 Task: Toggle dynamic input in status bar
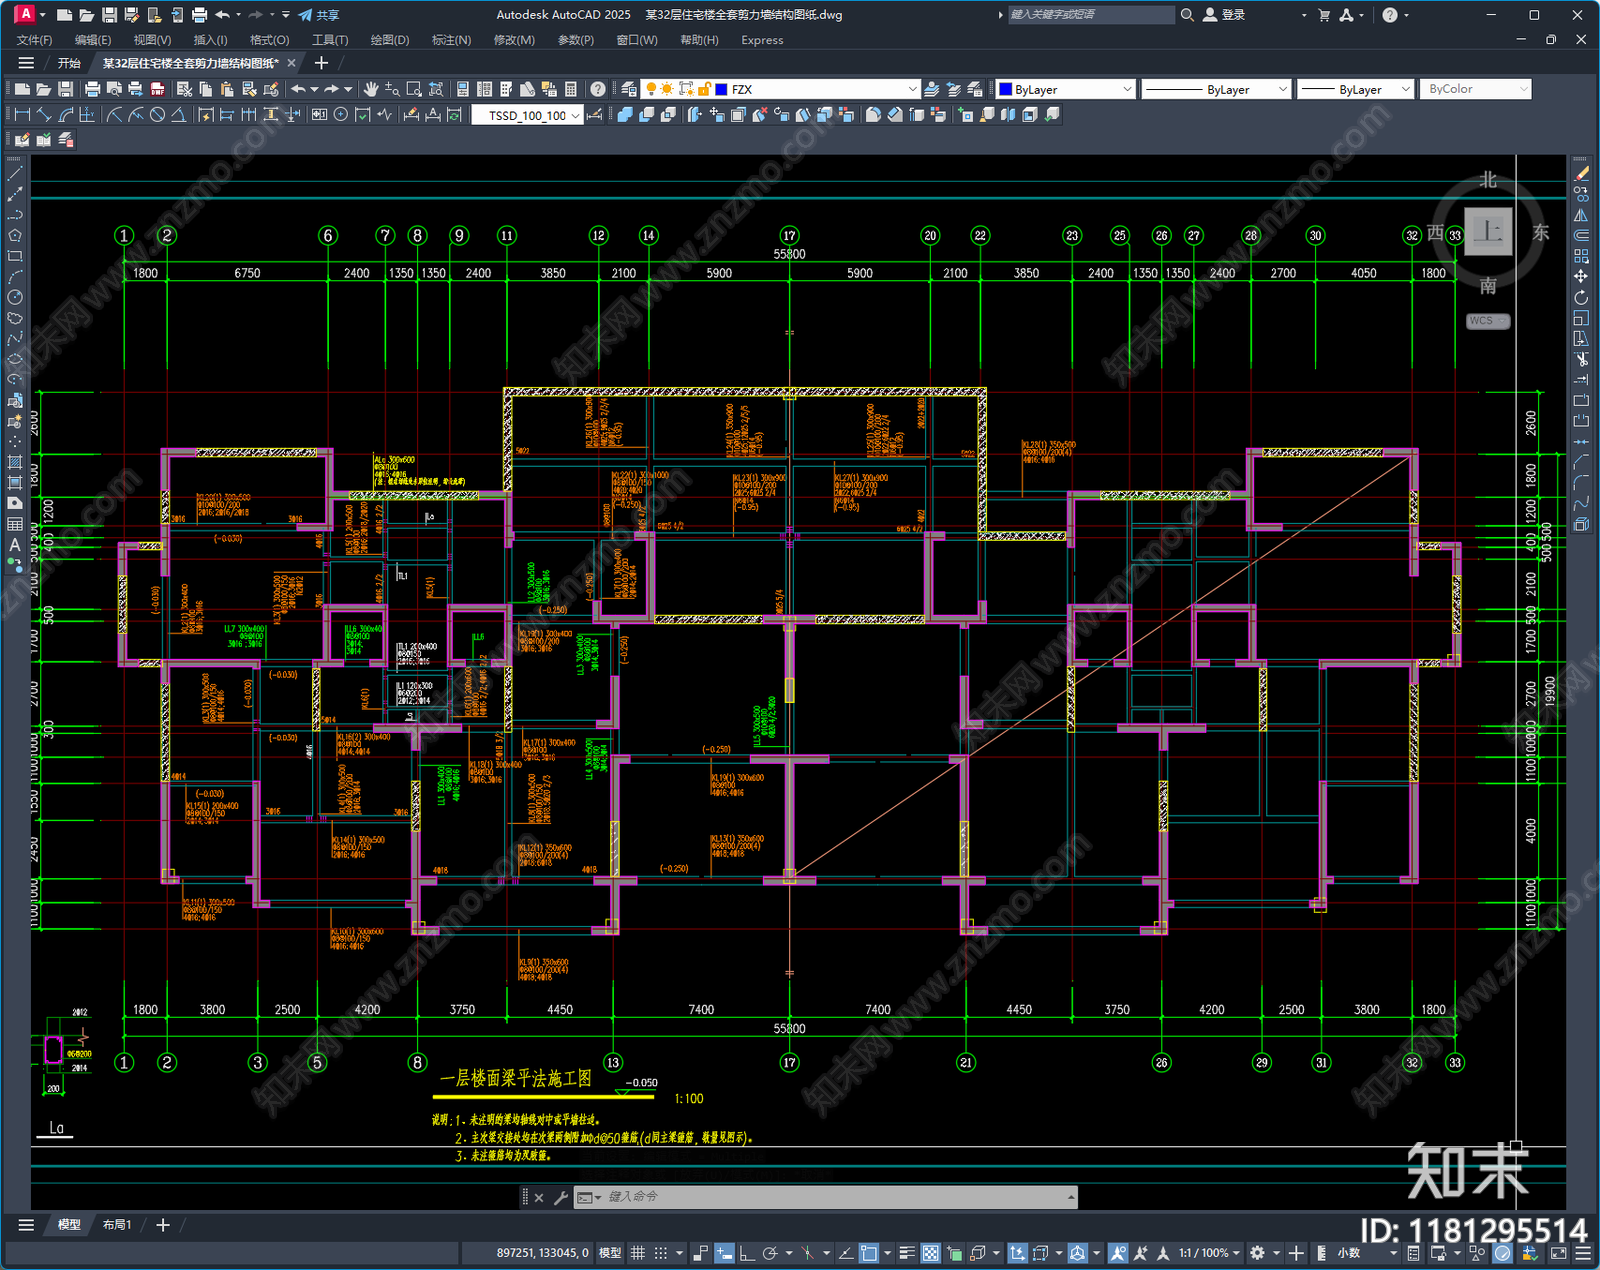pos(724,1253)
